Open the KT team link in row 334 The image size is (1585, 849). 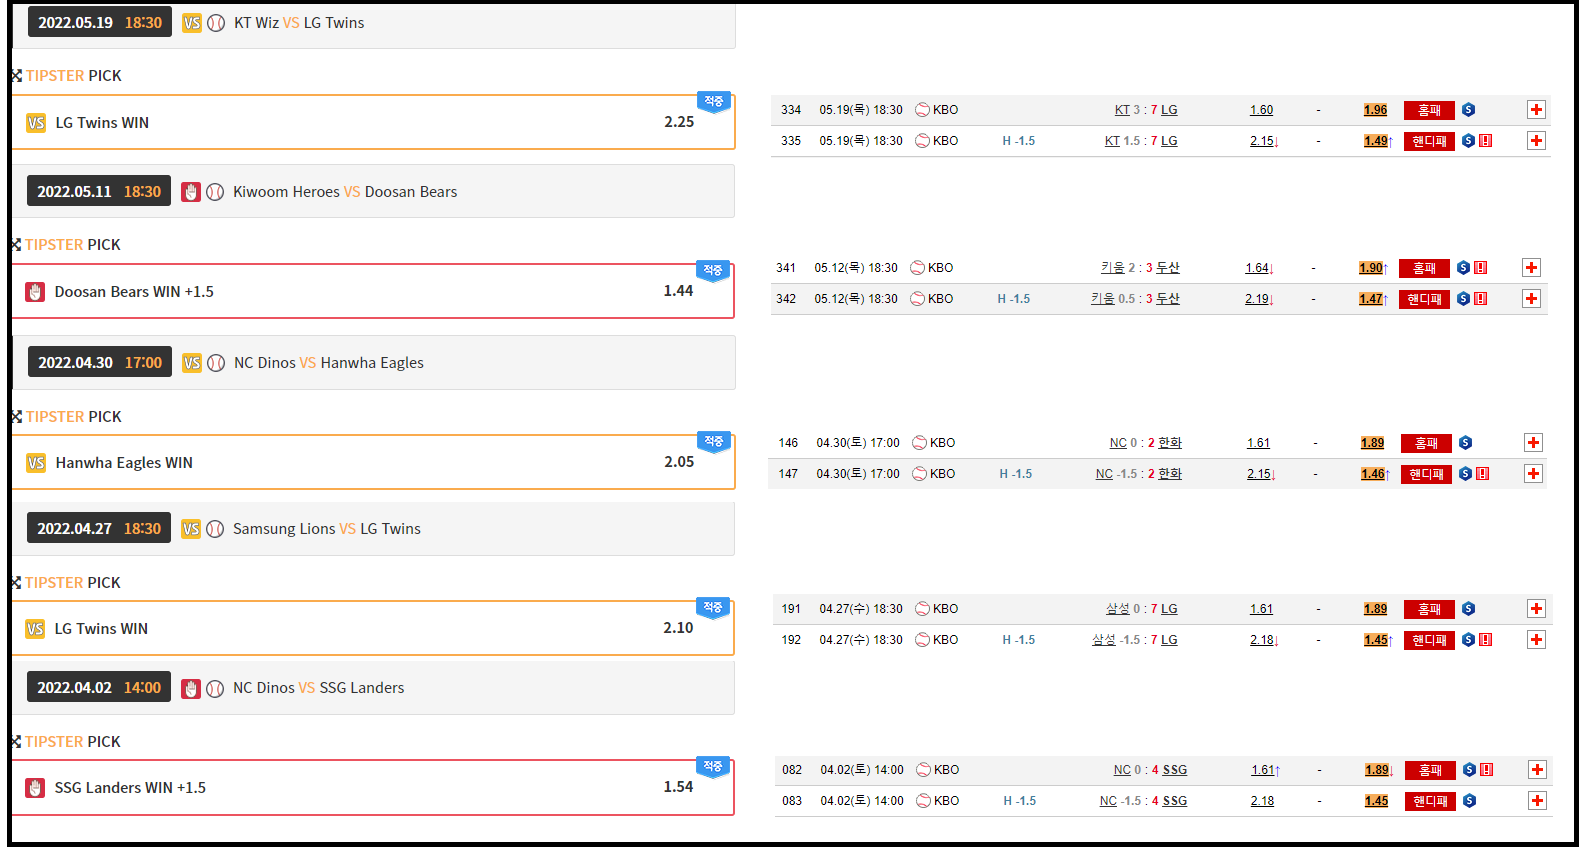point(1122,110)
